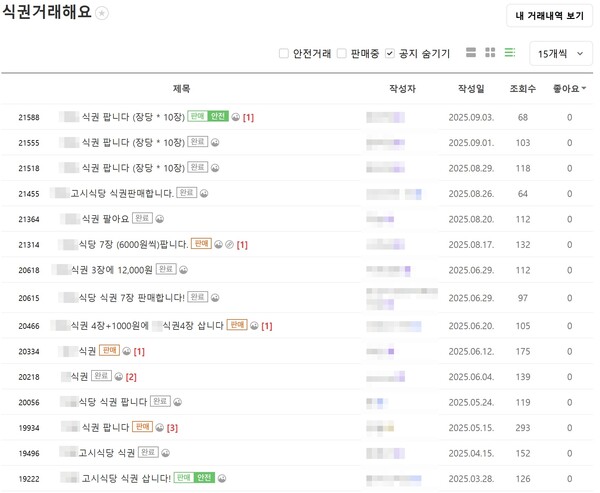The width and height of the screenshot is (600, 493).
Task: Enable the 판매중 checkbox
Action: [x=341, y=53]
